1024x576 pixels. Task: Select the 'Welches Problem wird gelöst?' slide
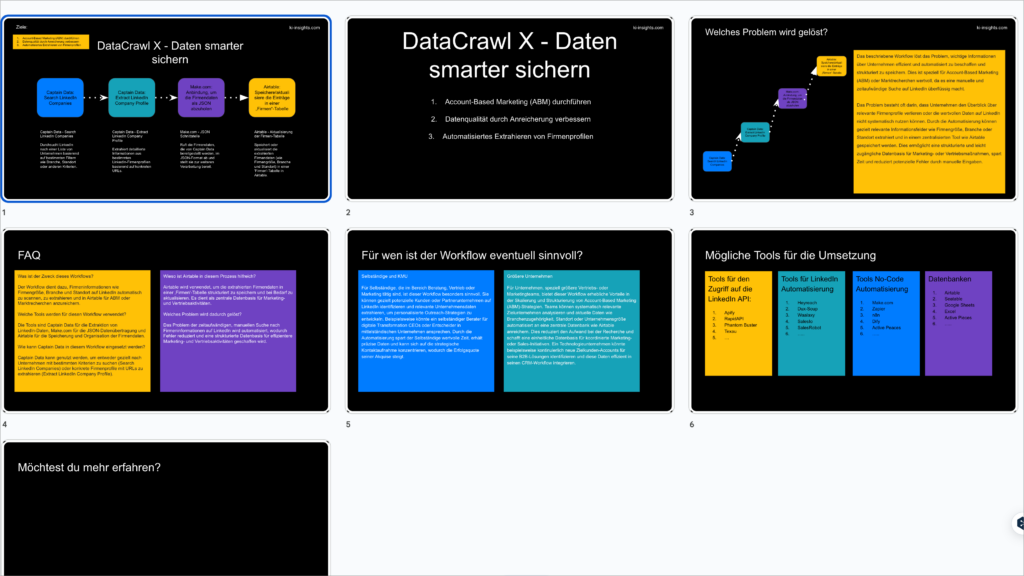pos(854,108)
